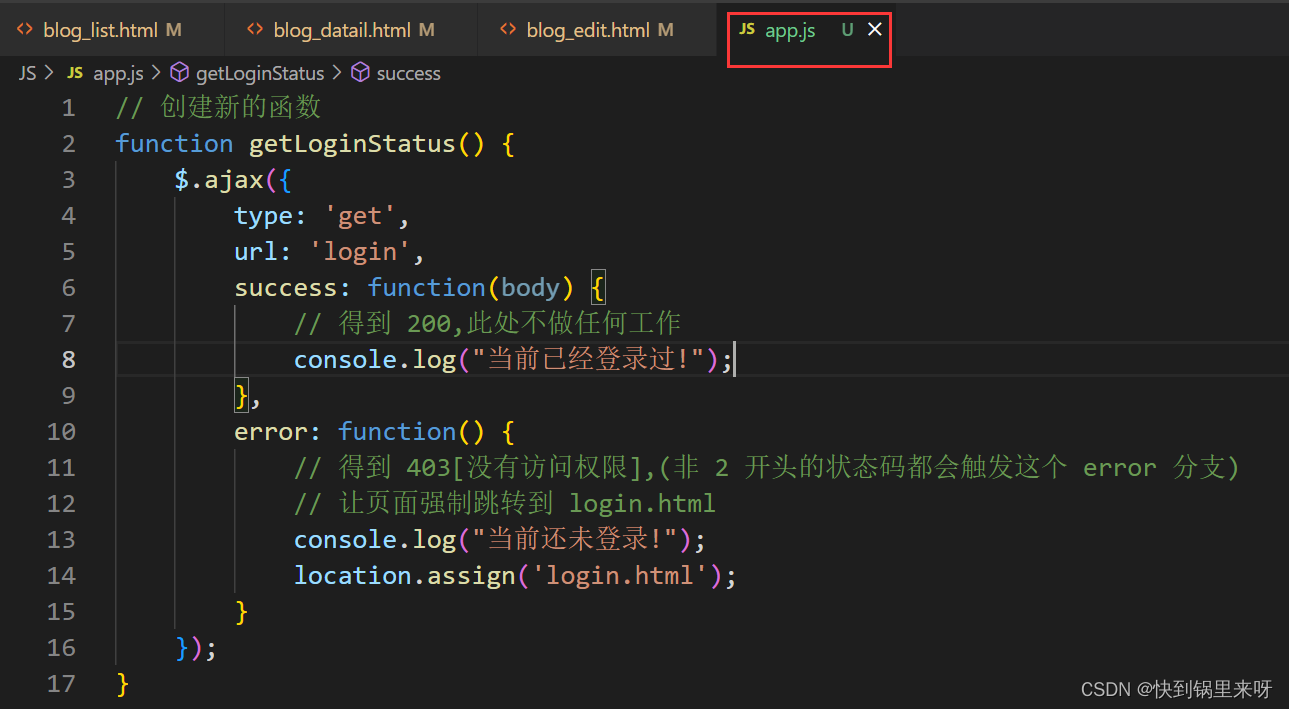Close the app.js editor tab
The height and width of the screenshot is (709, 1289).
(x=875, y=30)
